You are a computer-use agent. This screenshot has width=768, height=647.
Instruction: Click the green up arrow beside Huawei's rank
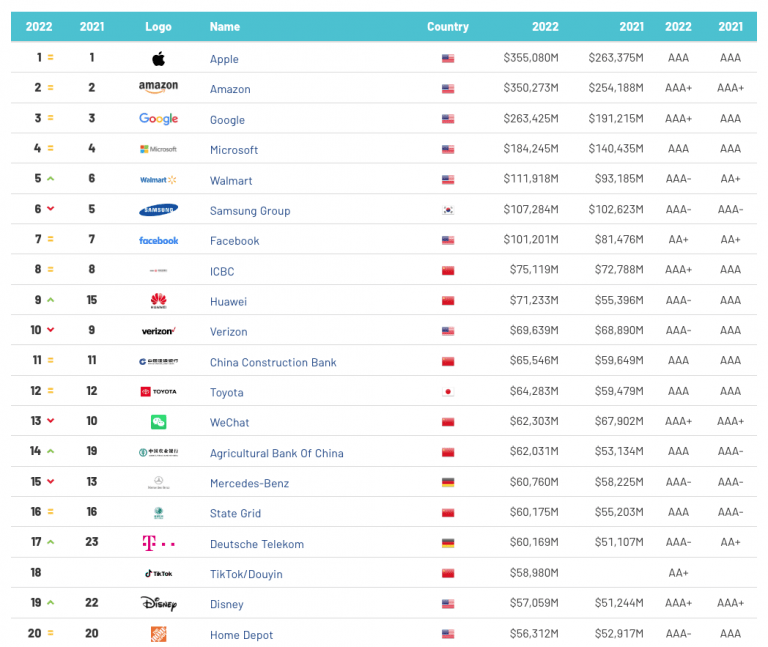[50, 300]
